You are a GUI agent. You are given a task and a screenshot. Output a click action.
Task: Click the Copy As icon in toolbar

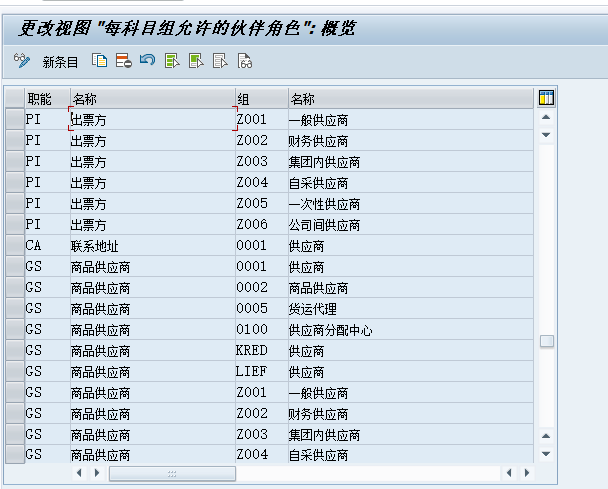point(100,62)
